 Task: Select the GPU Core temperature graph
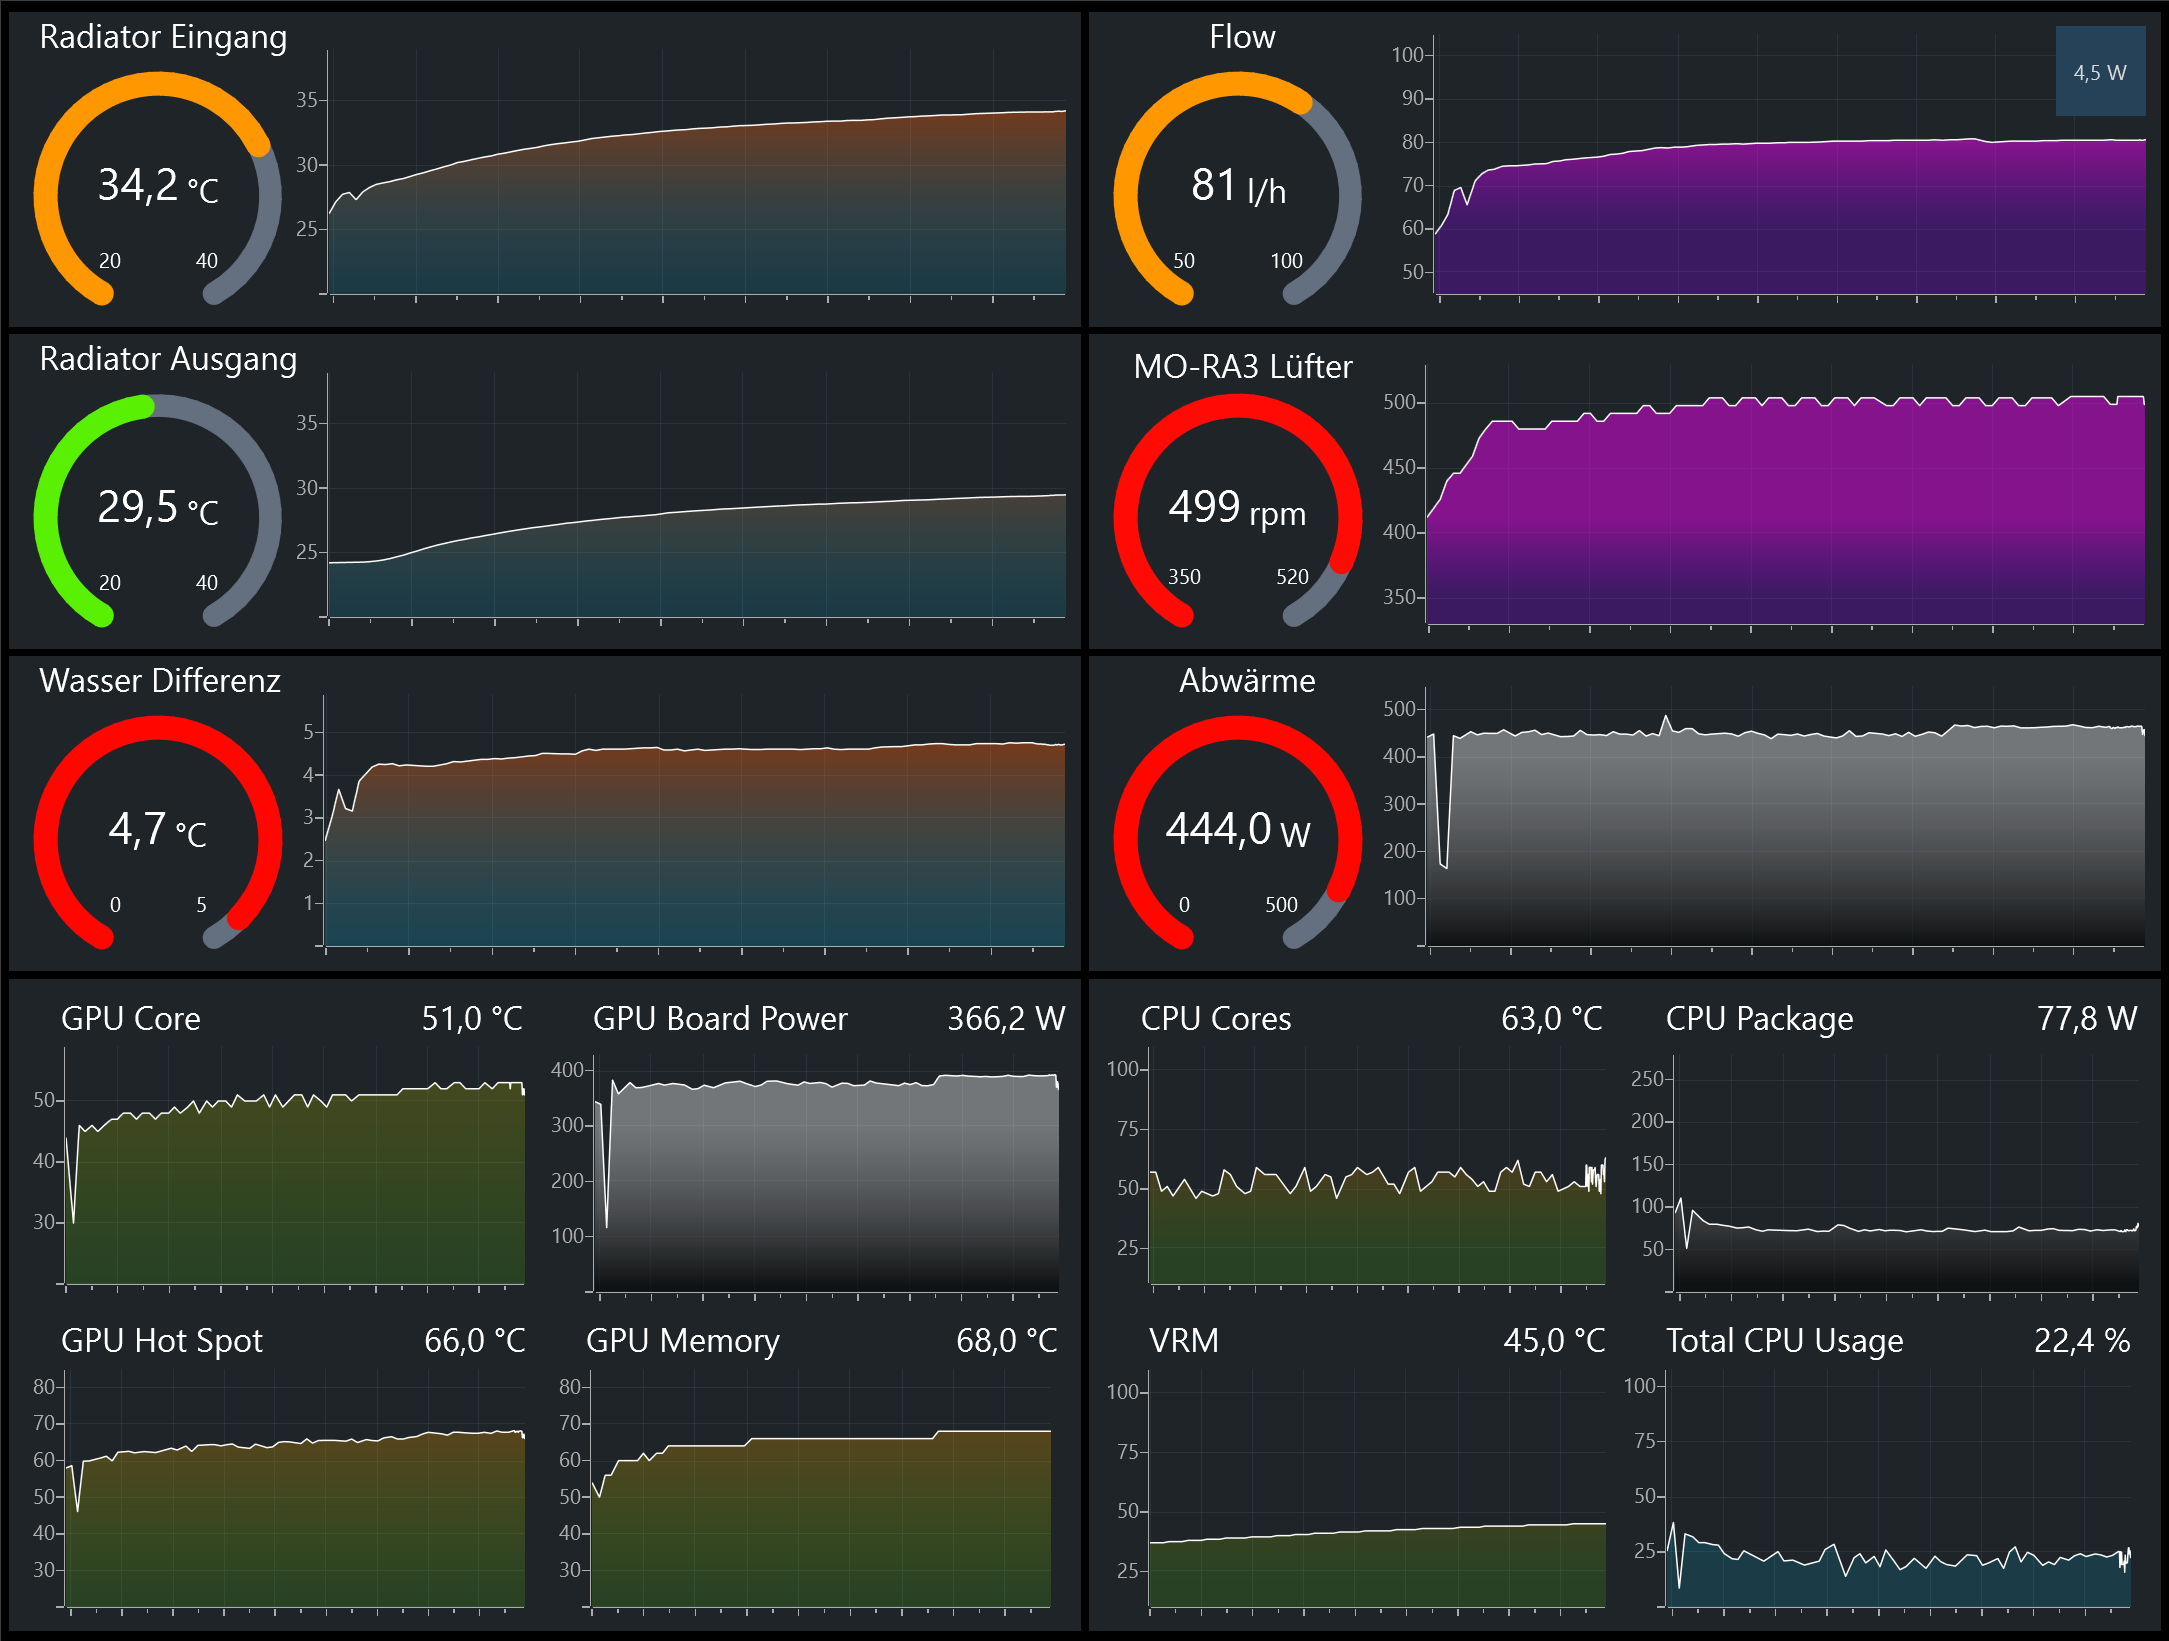[294, 1180]
